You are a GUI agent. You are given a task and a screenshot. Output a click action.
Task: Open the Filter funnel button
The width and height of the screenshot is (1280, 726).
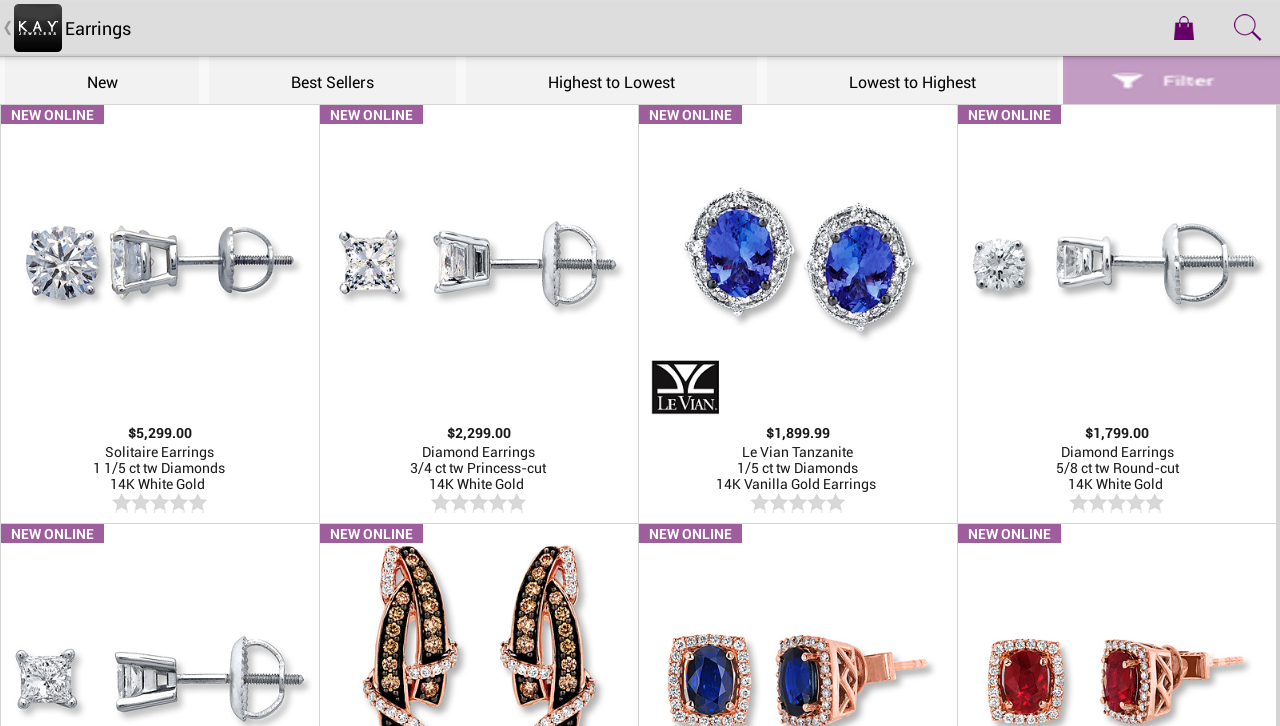pos(1171,81)
